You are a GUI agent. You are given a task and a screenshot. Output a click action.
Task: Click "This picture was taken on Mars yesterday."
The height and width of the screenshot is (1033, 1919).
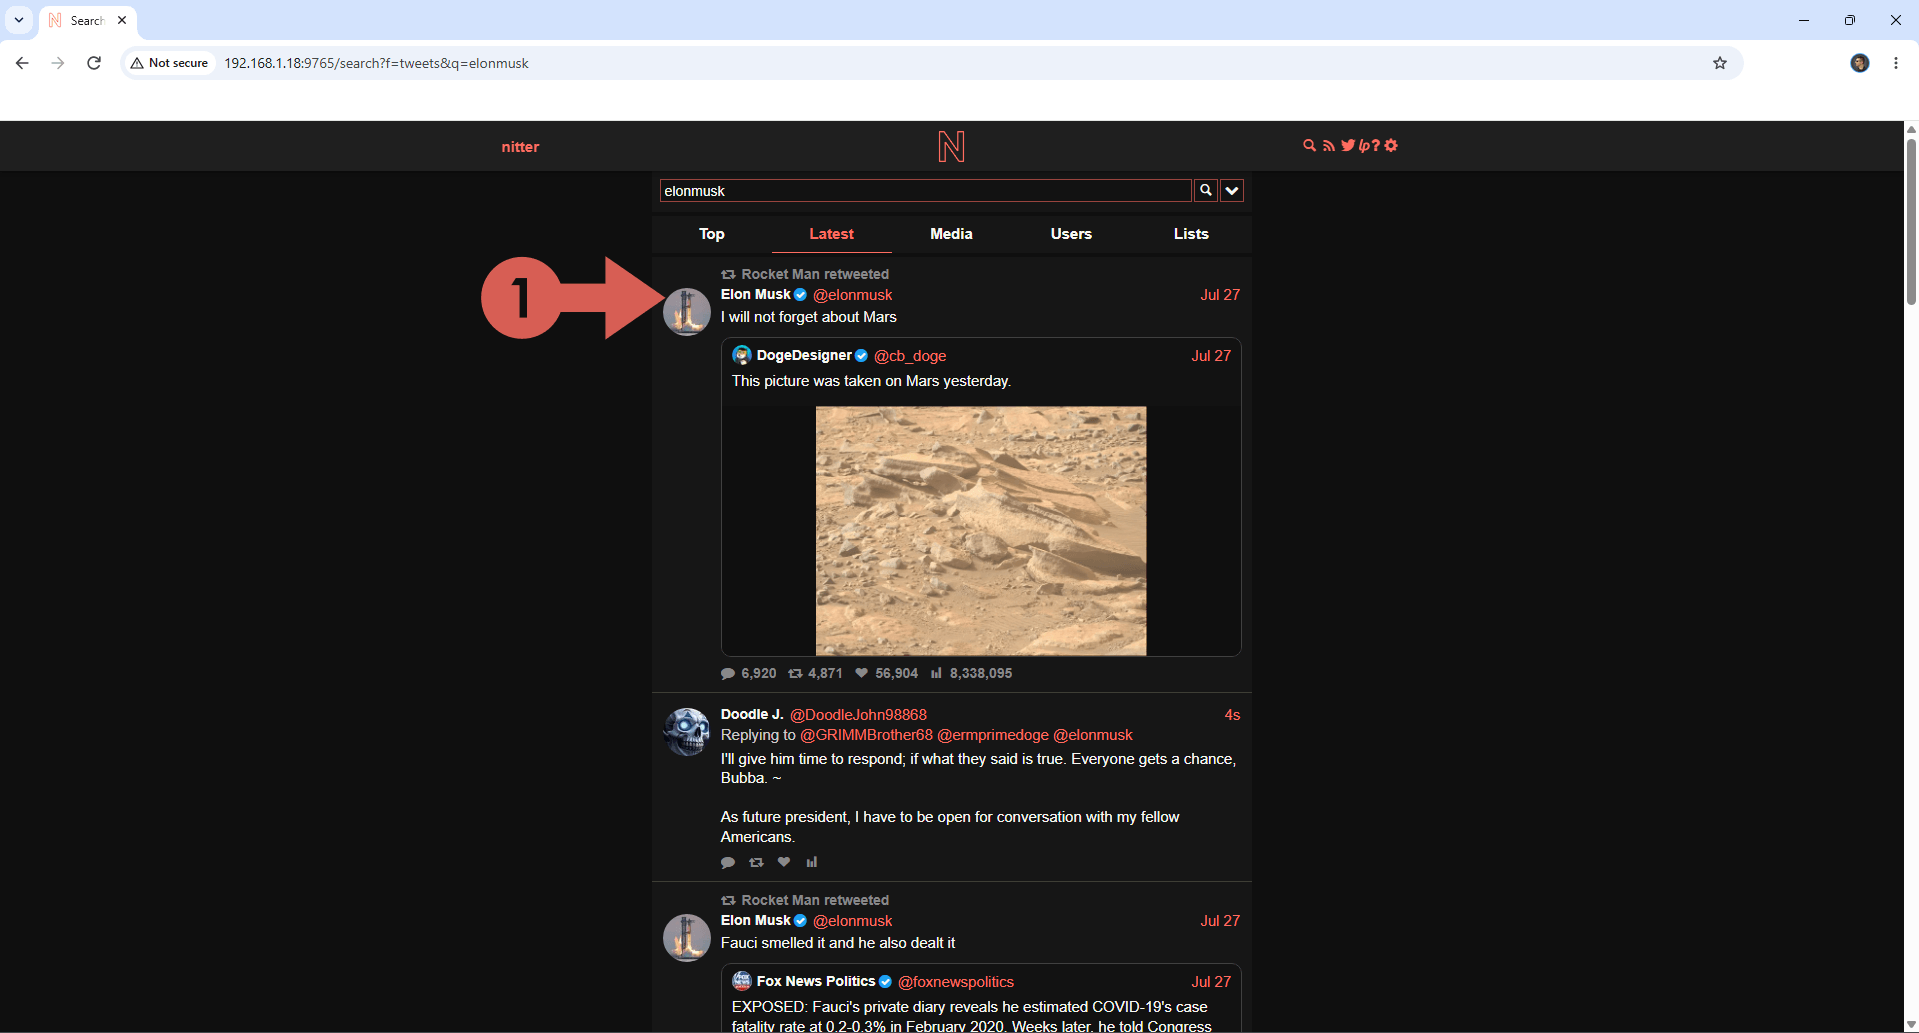pos(871,381)
